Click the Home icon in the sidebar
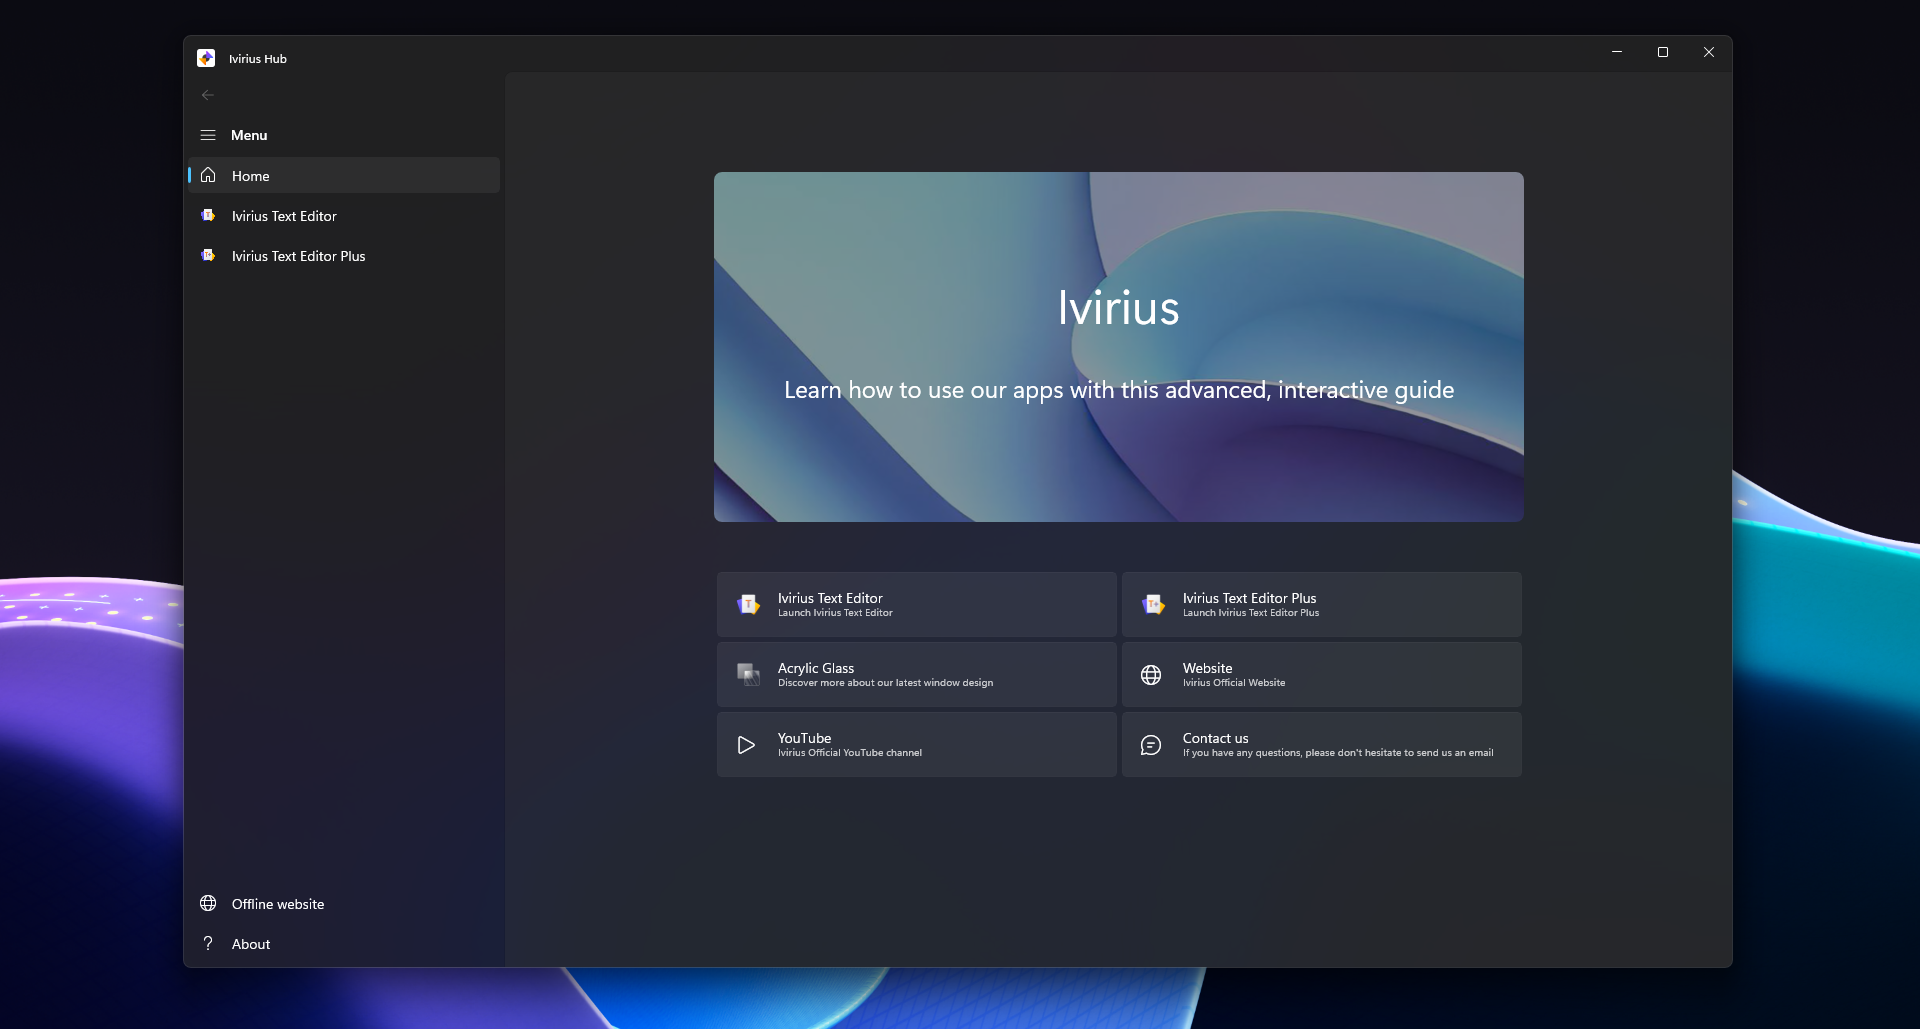 coord(208,175)
